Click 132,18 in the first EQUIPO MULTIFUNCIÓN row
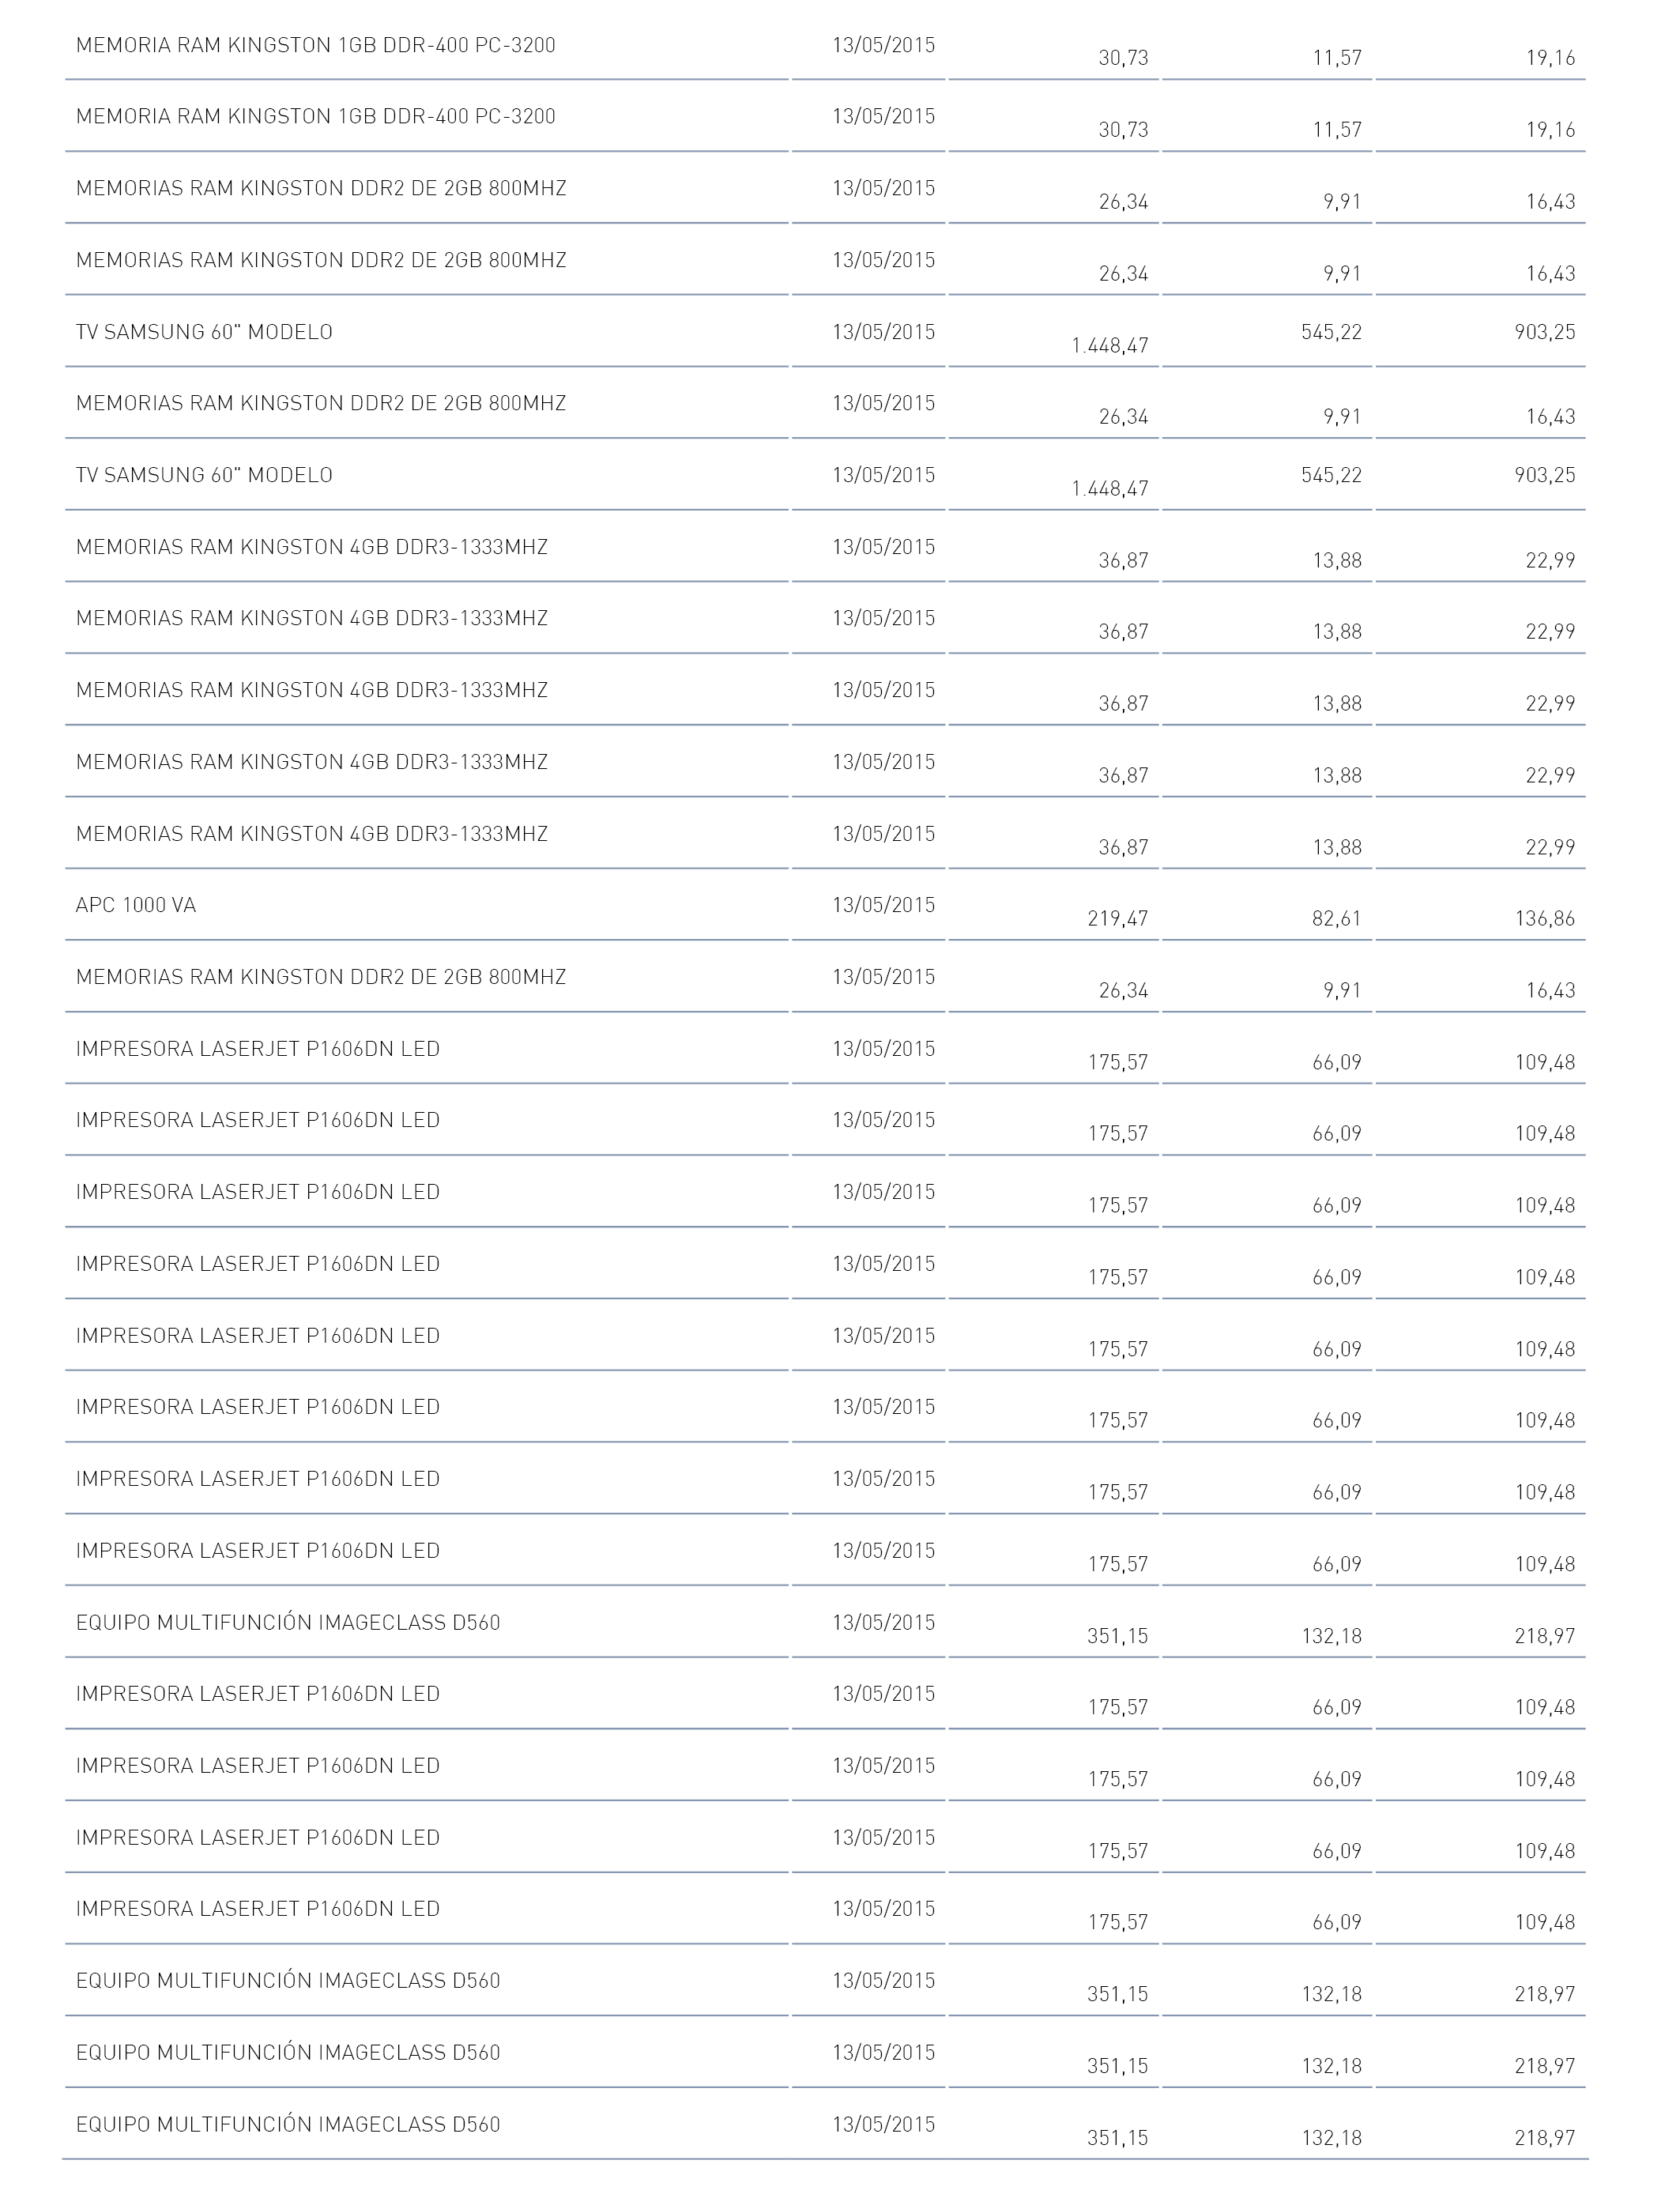The height and width of the screenshot is (2194, 1680). click(1331, 1636)
